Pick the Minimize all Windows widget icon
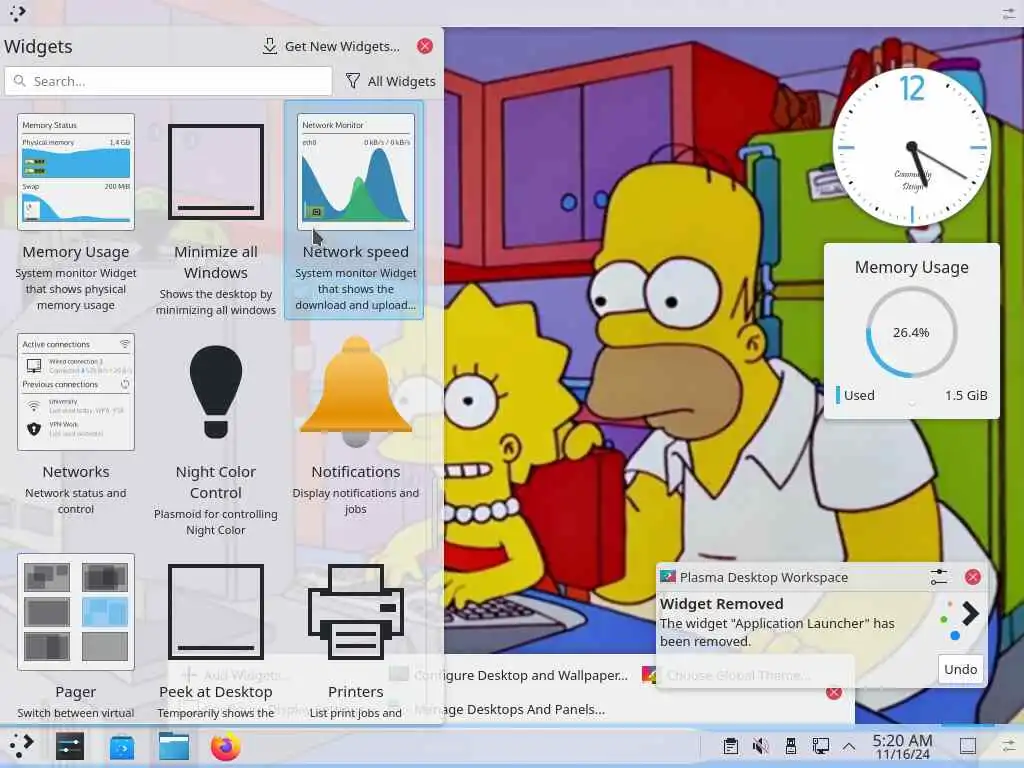The height and width of the screenshot is (768, 1024). pyautogui.click(x=216, y=172)
